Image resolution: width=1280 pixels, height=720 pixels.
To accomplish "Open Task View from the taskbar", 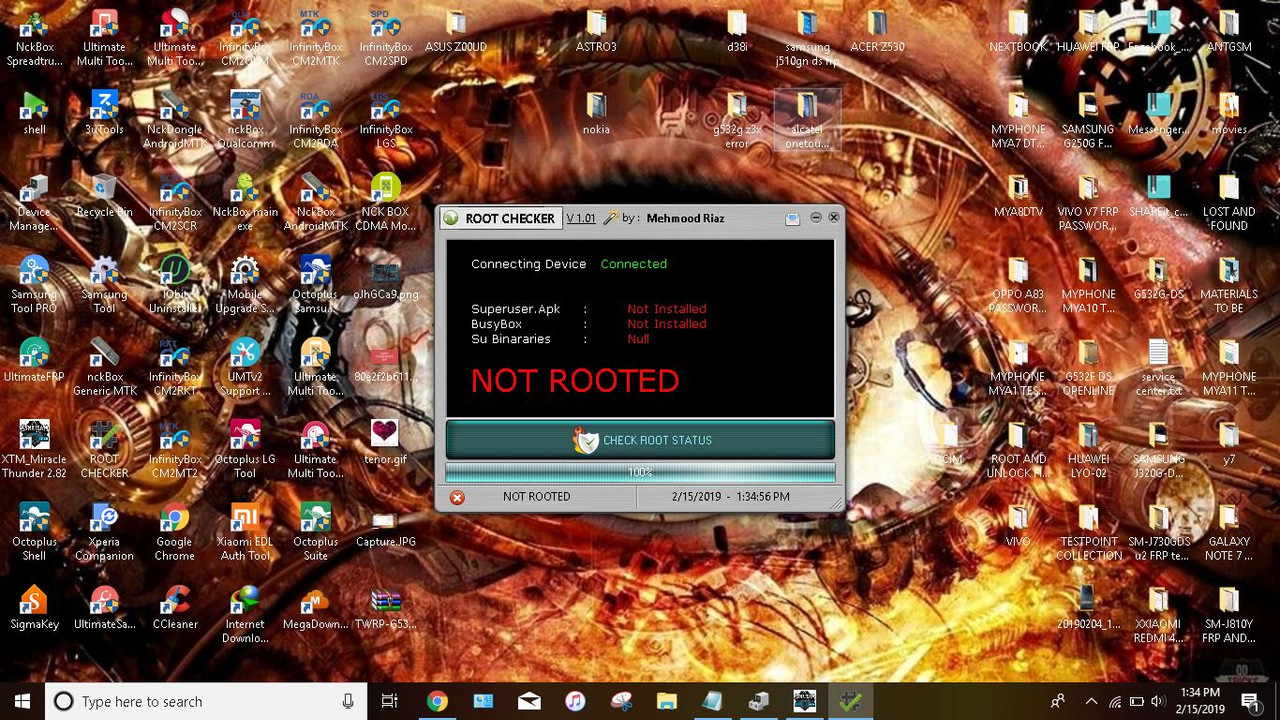I will [389, 702].
